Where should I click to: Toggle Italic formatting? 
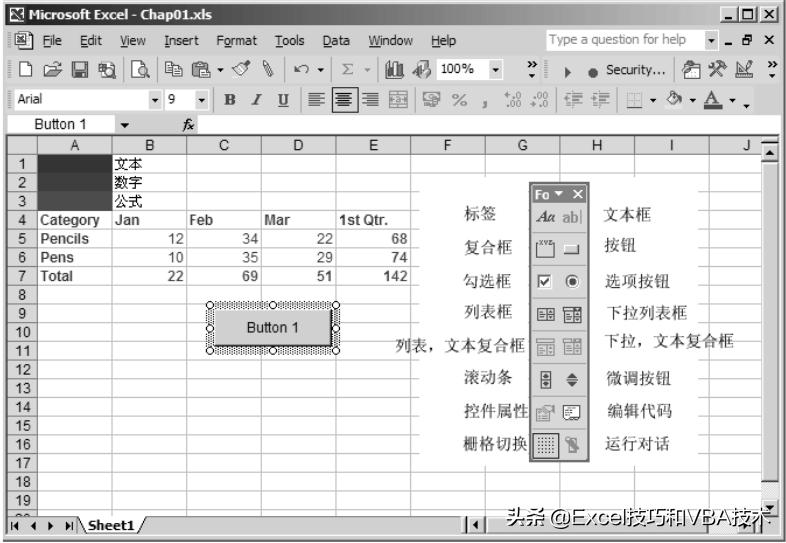click(x=257, y=100)
